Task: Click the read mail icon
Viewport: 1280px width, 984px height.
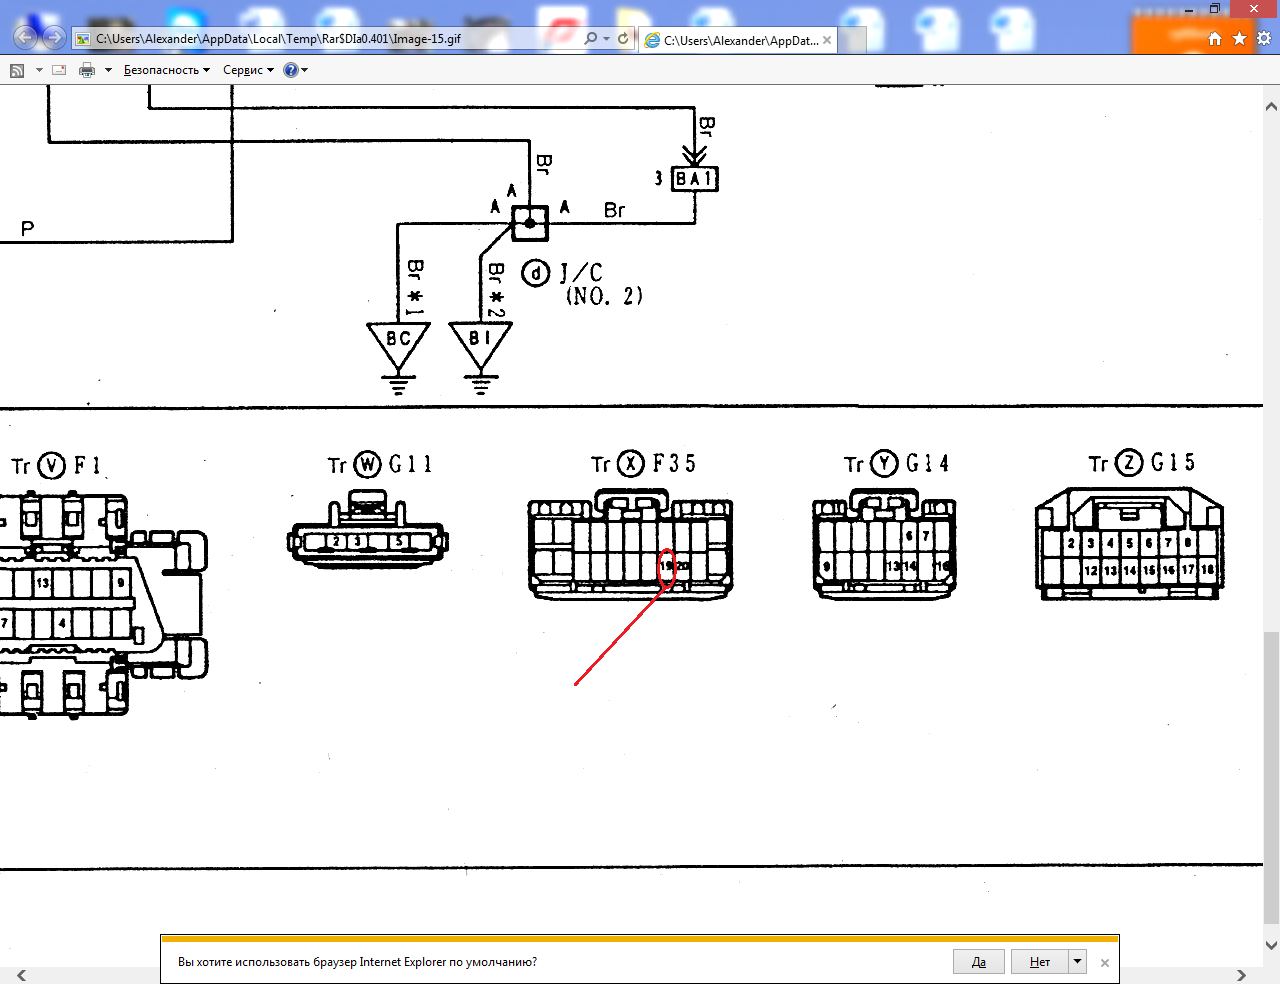Action: tap(59, 70)
